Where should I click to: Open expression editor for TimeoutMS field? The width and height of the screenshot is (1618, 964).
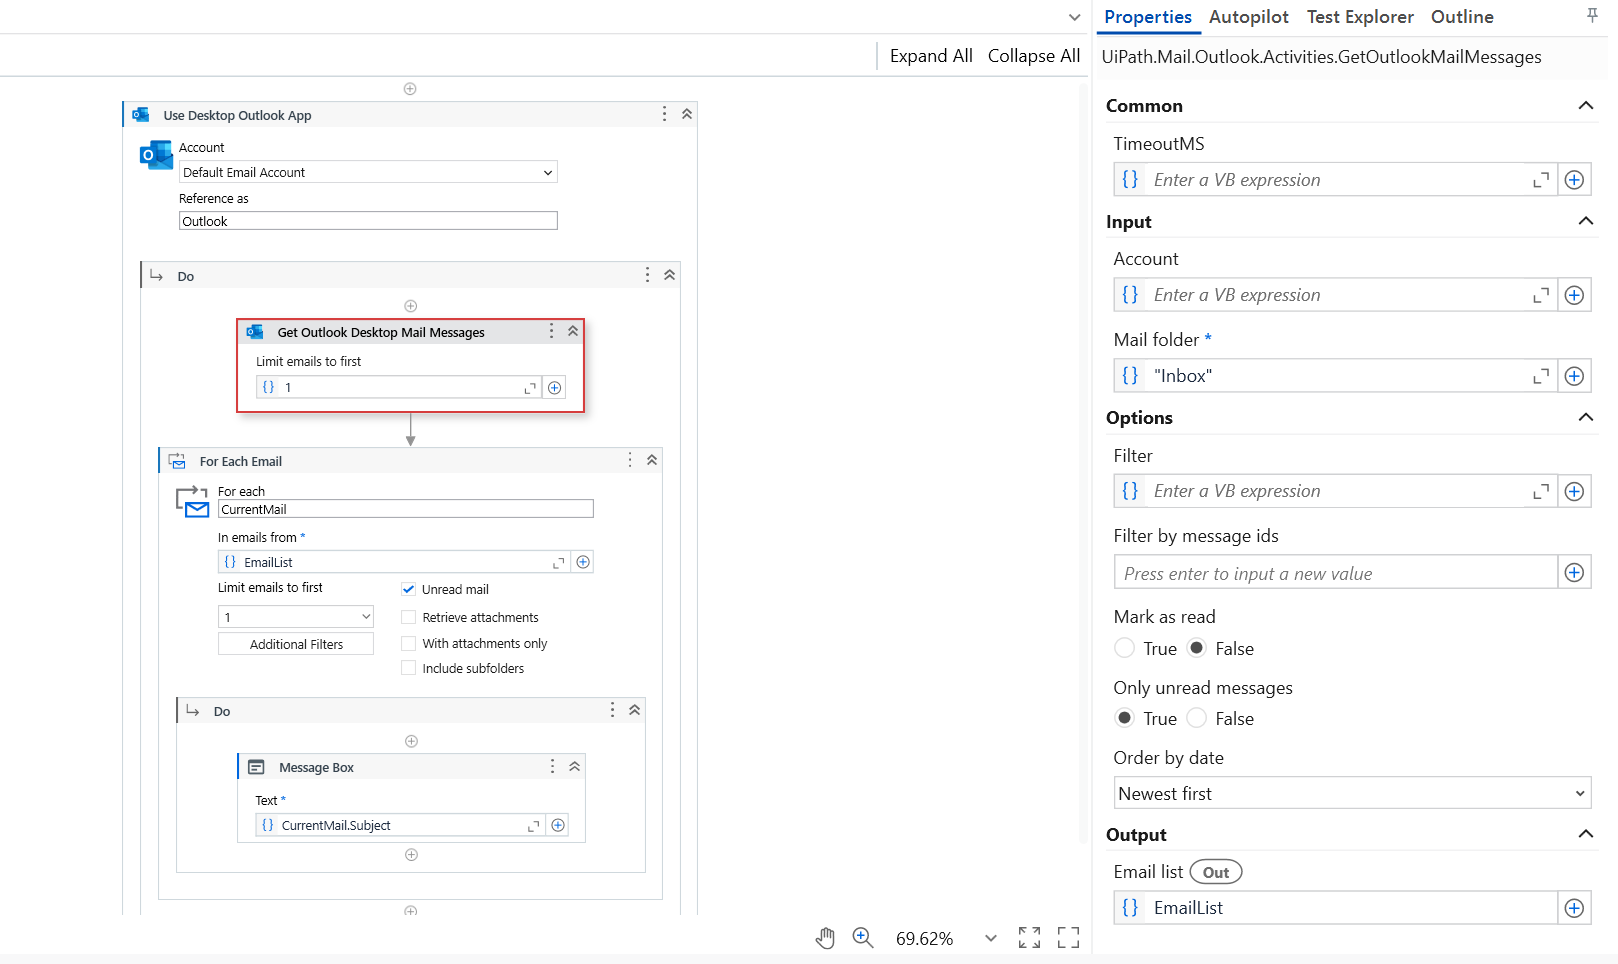point(1541,180)
